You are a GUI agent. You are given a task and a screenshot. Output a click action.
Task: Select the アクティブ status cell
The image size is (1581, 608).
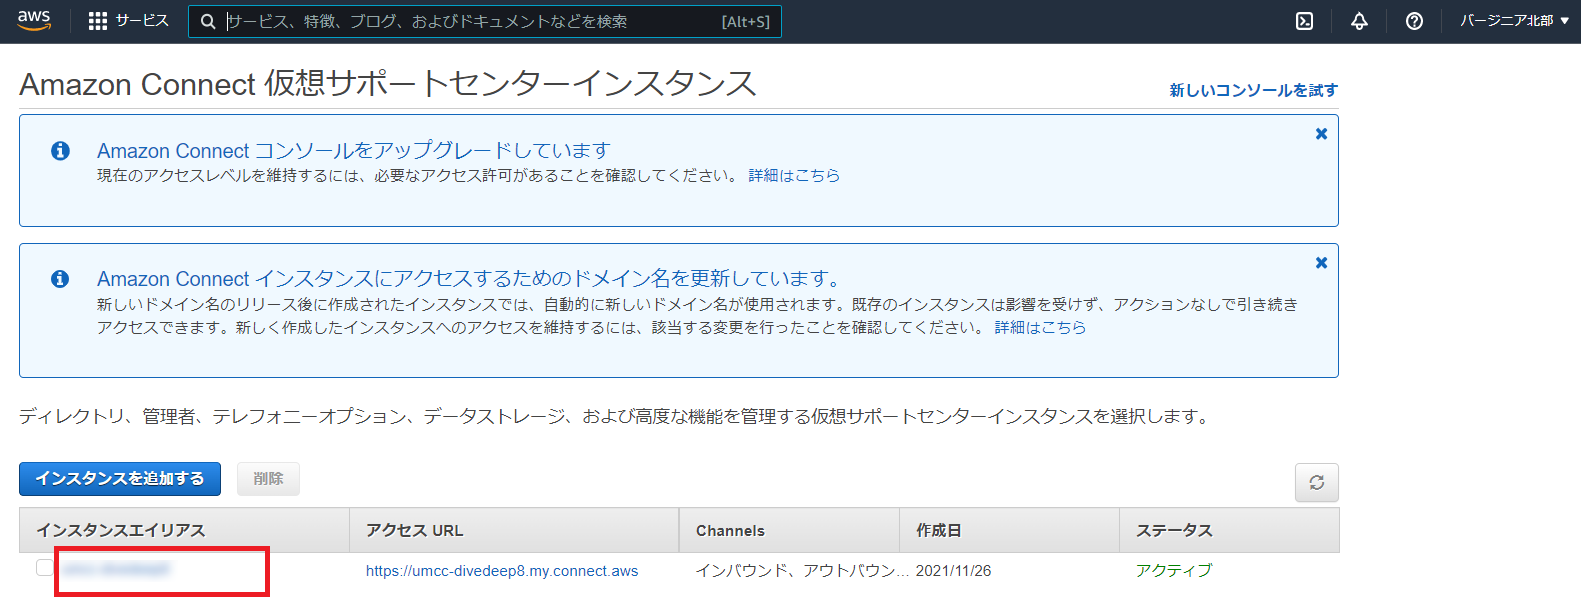1174,570
